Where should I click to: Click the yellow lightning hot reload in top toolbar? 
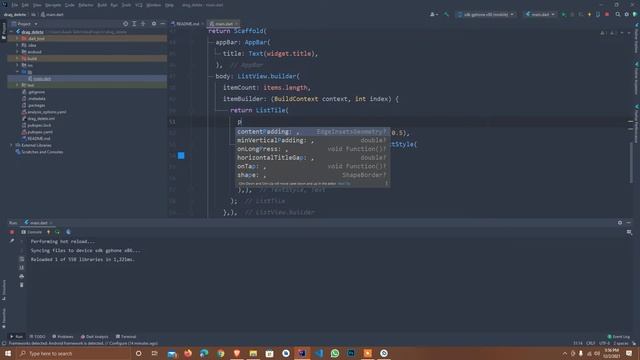pyautogui.click(x=589, y=14)
